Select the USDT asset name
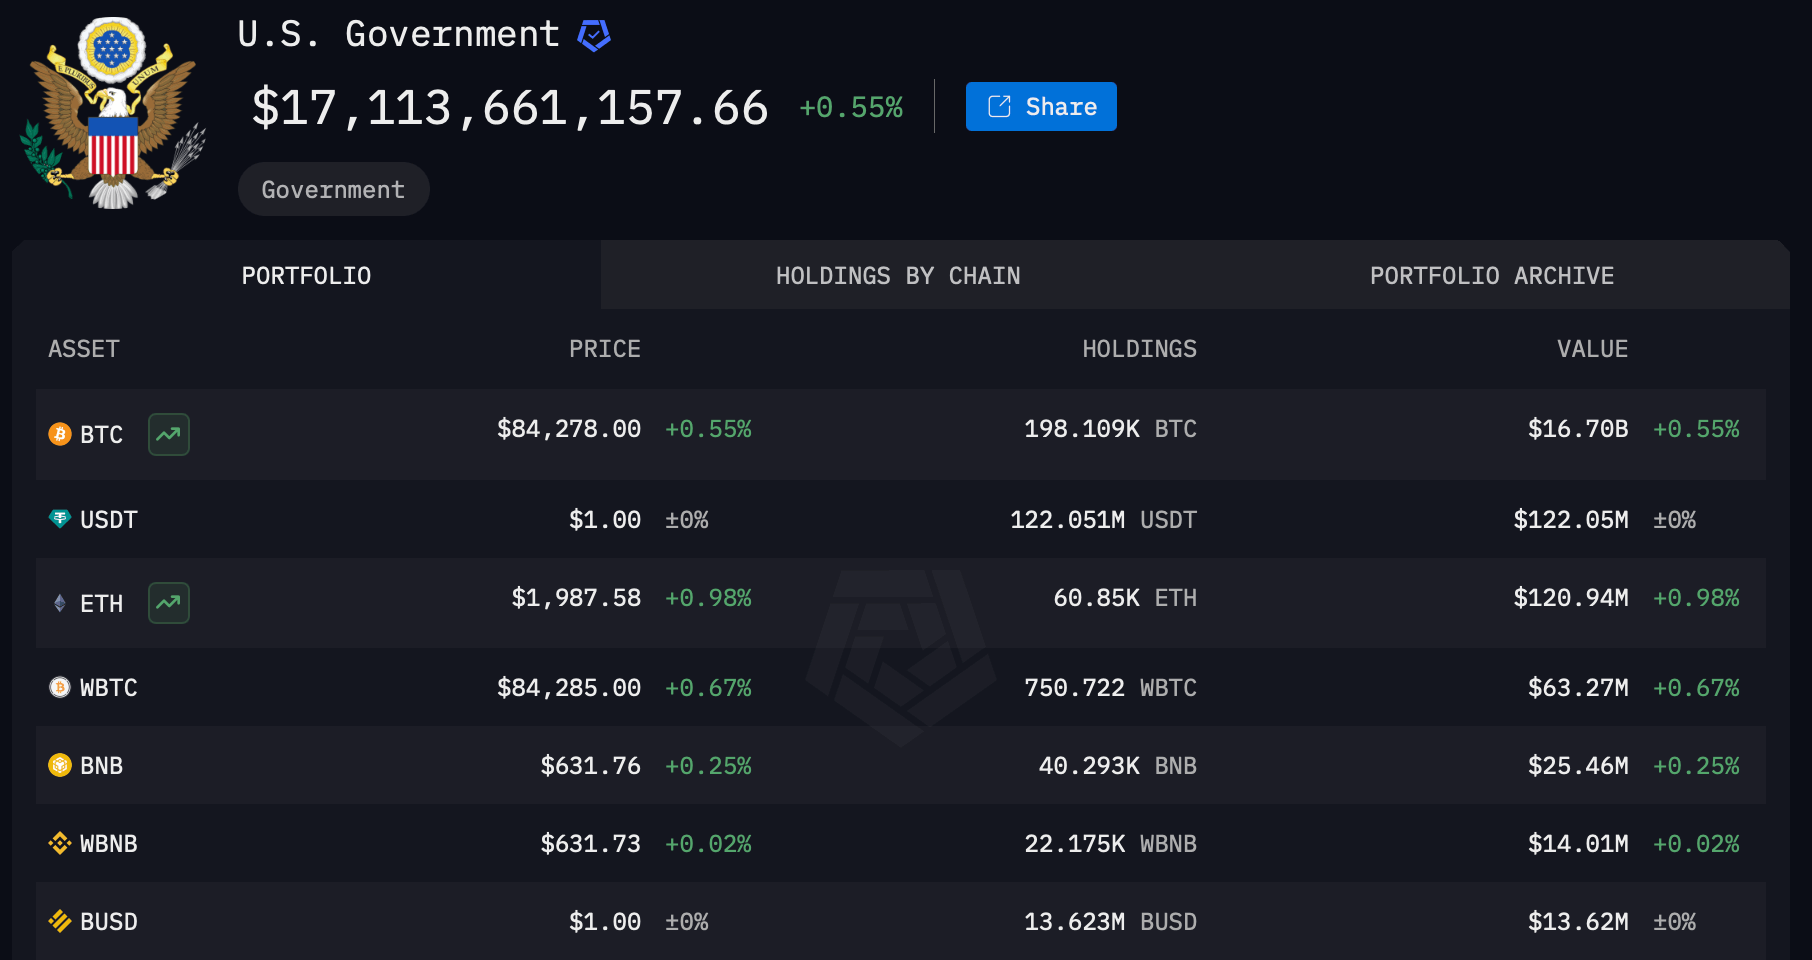The image size is (1812, 960). pyautogui.click(x=109, y=520)
